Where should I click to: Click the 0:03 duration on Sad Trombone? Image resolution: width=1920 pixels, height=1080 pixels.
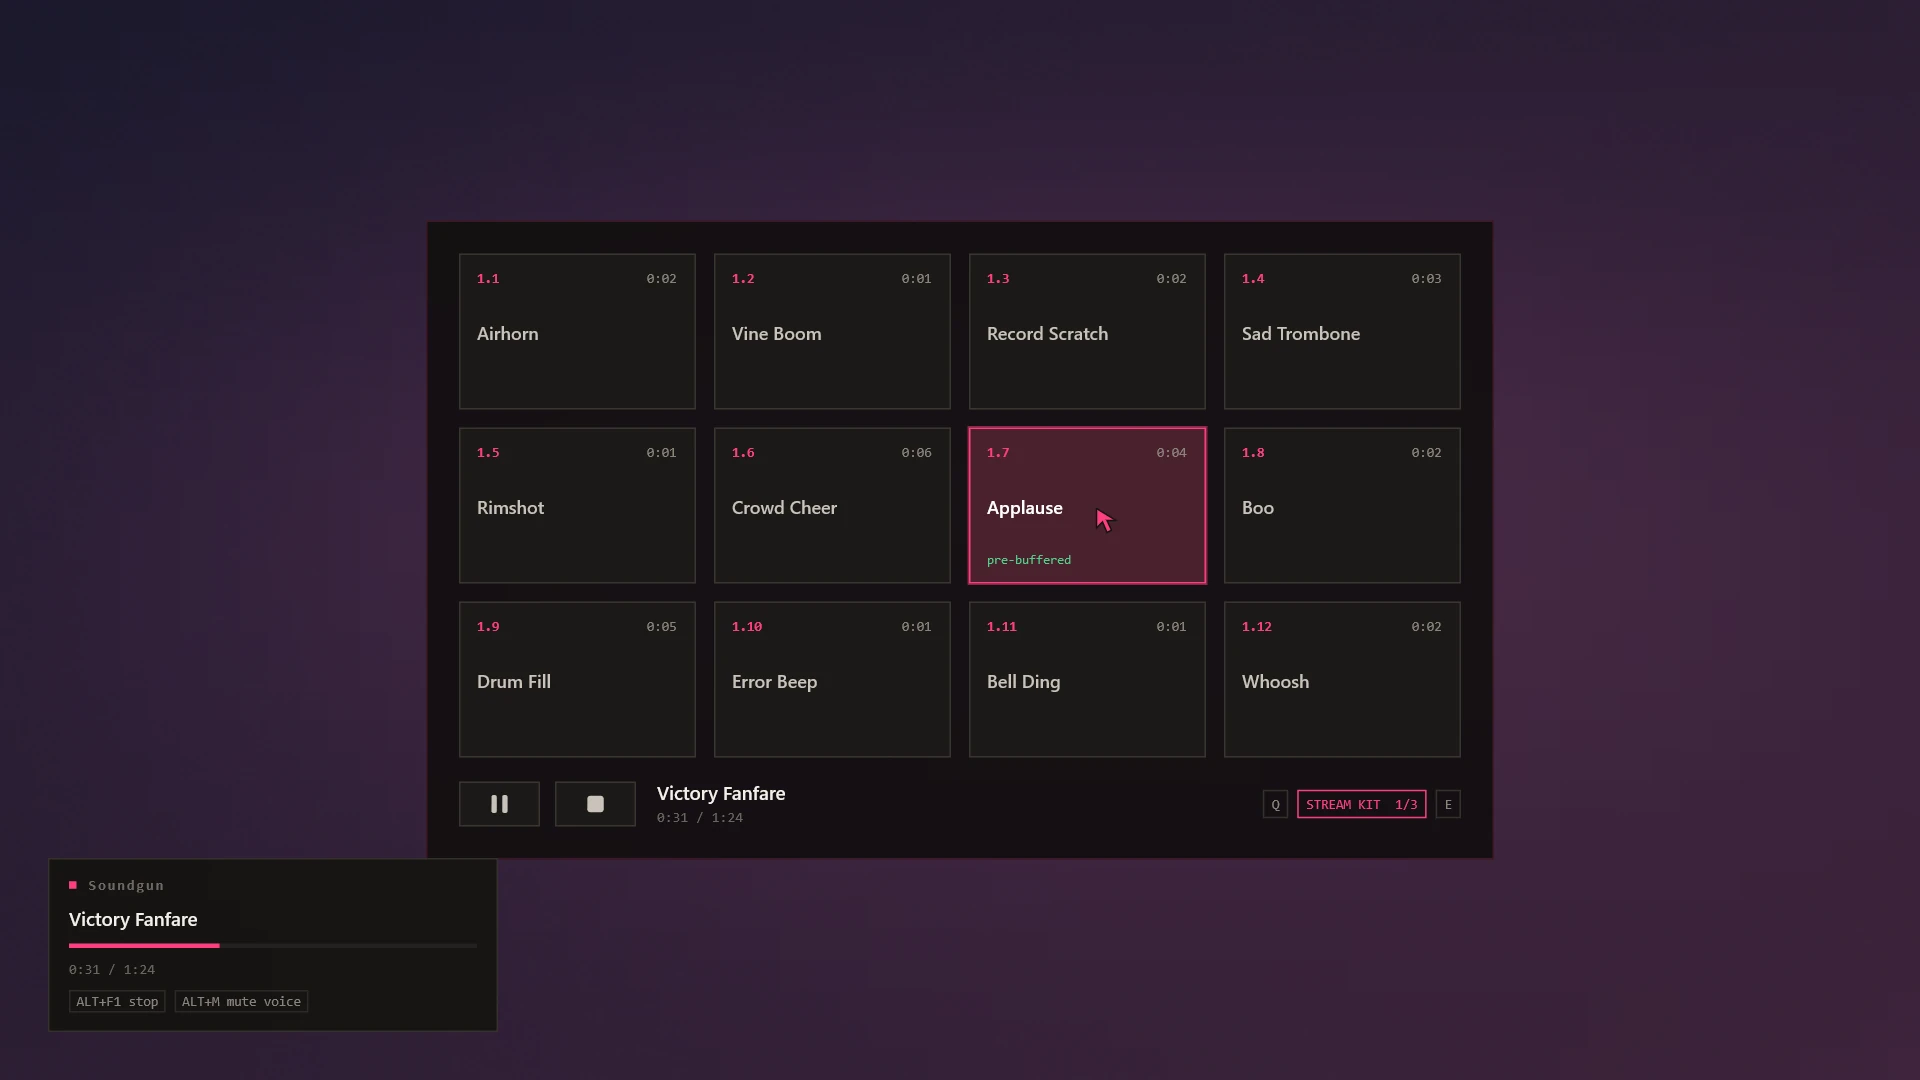click(x=1426, y=278)
